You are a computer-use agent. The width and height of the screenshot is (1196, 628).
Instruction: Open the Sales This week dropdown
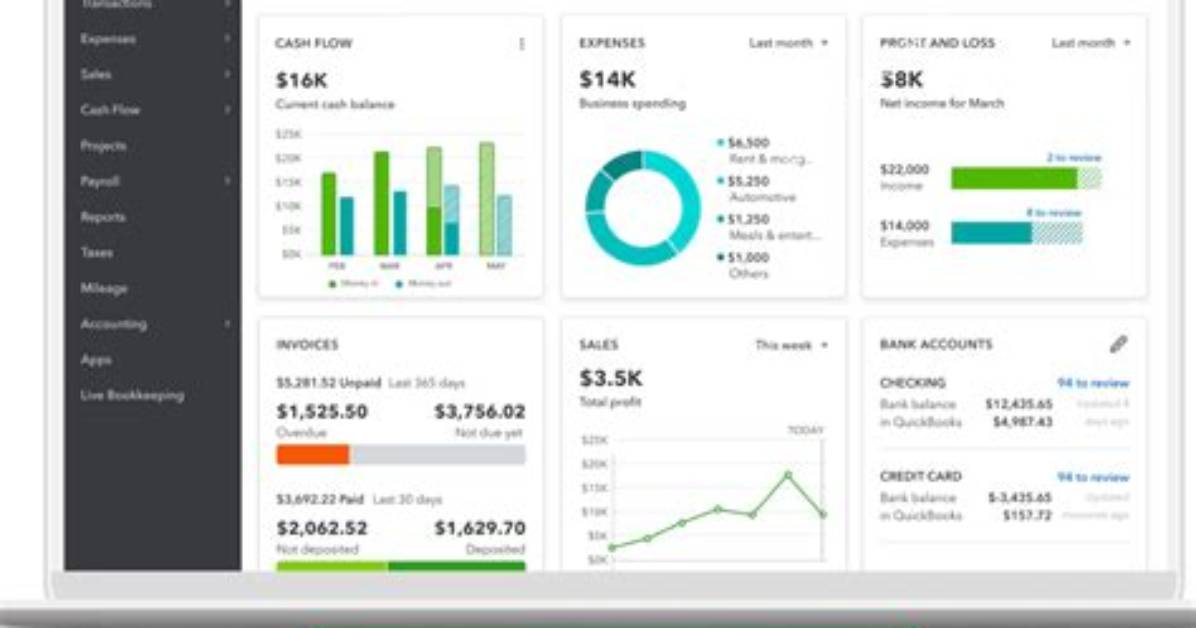click(791, 345)
